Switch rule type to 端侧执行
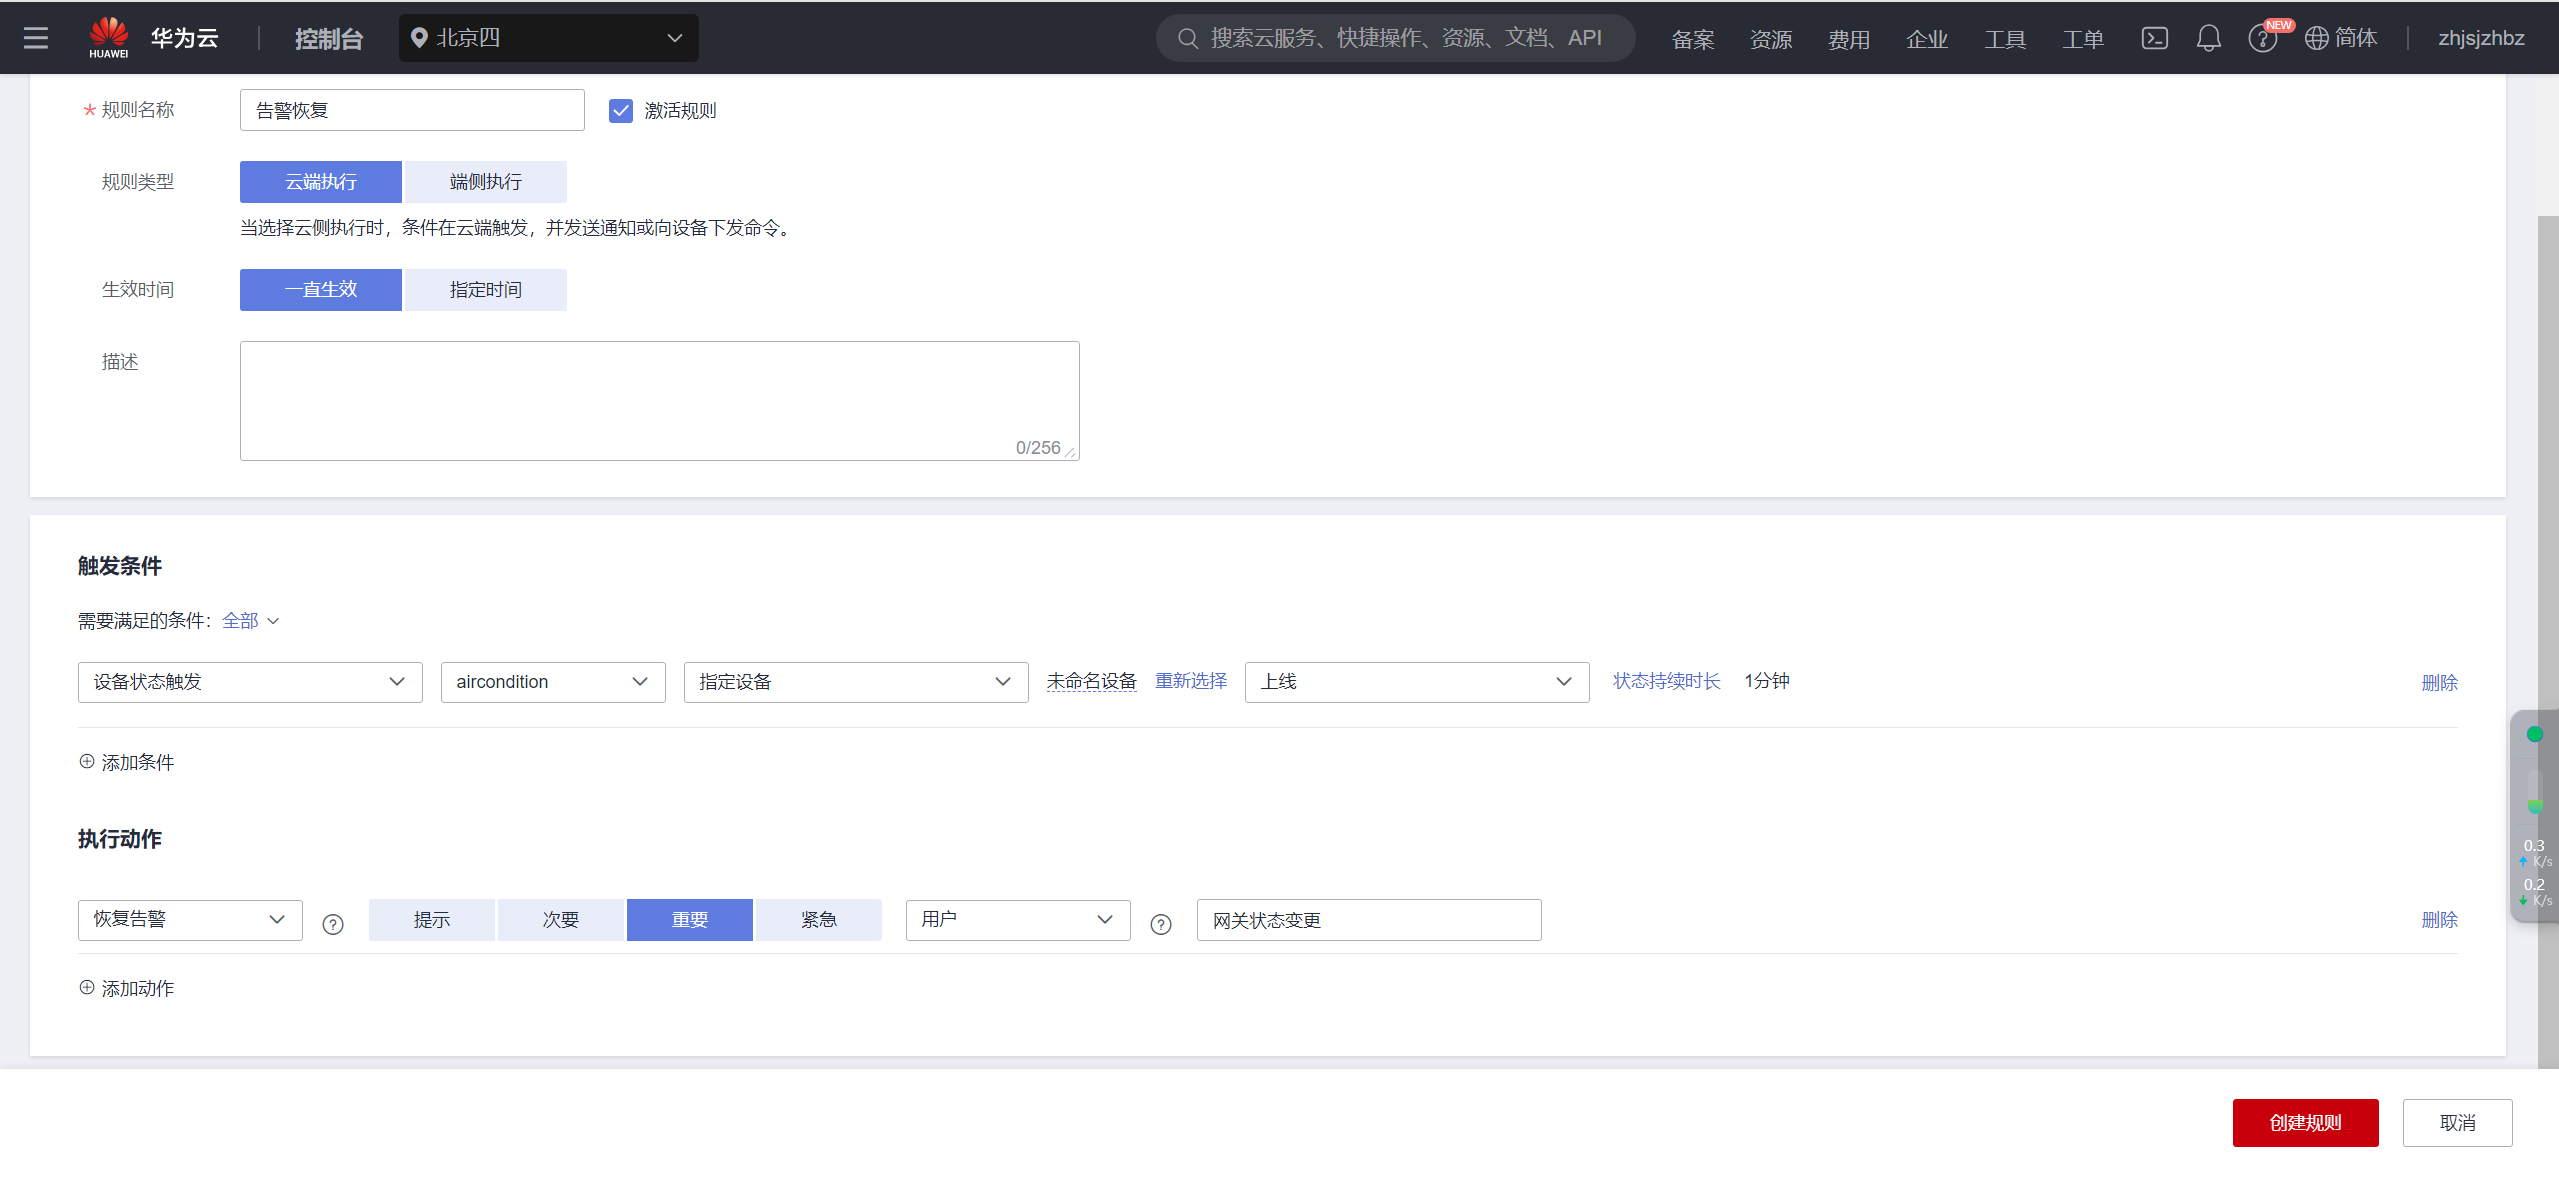This screenshot has height=1188, width=2559. 485,182
